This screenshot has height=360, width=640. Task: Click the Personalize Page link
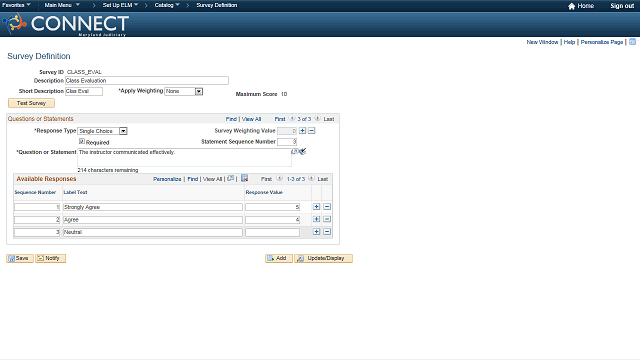point(602,42)
